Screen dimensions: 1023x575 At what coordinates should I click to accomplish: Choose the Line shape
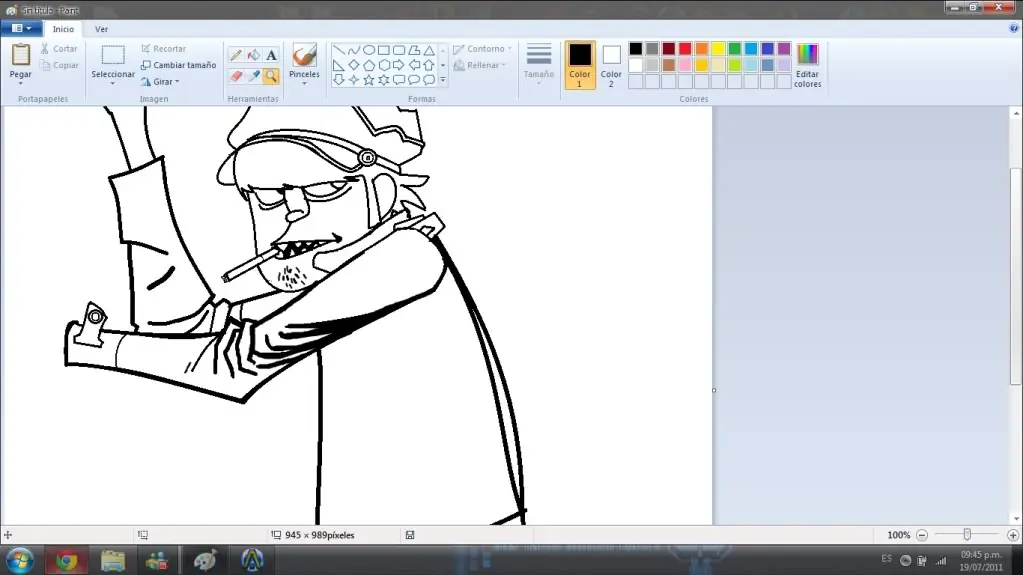[x=339, y=50]
